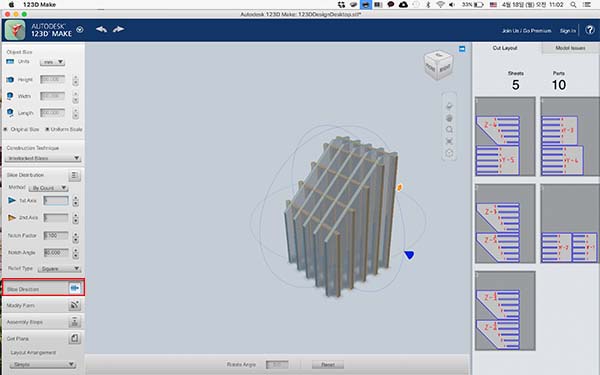Click the bottom view-settings navigation icon

point(449,153)
